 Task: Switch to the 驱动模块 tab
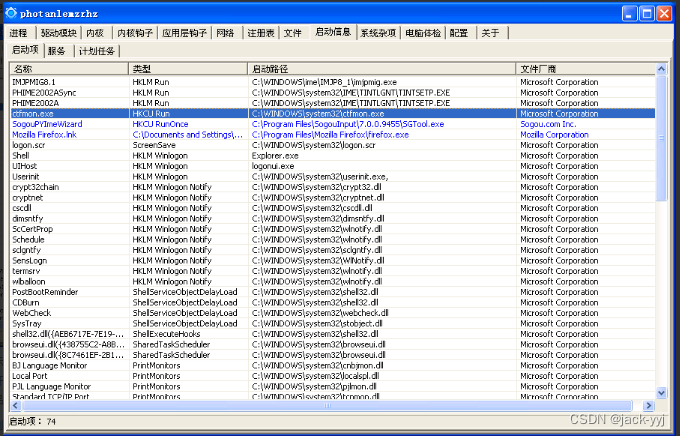[x=59, y=33]
